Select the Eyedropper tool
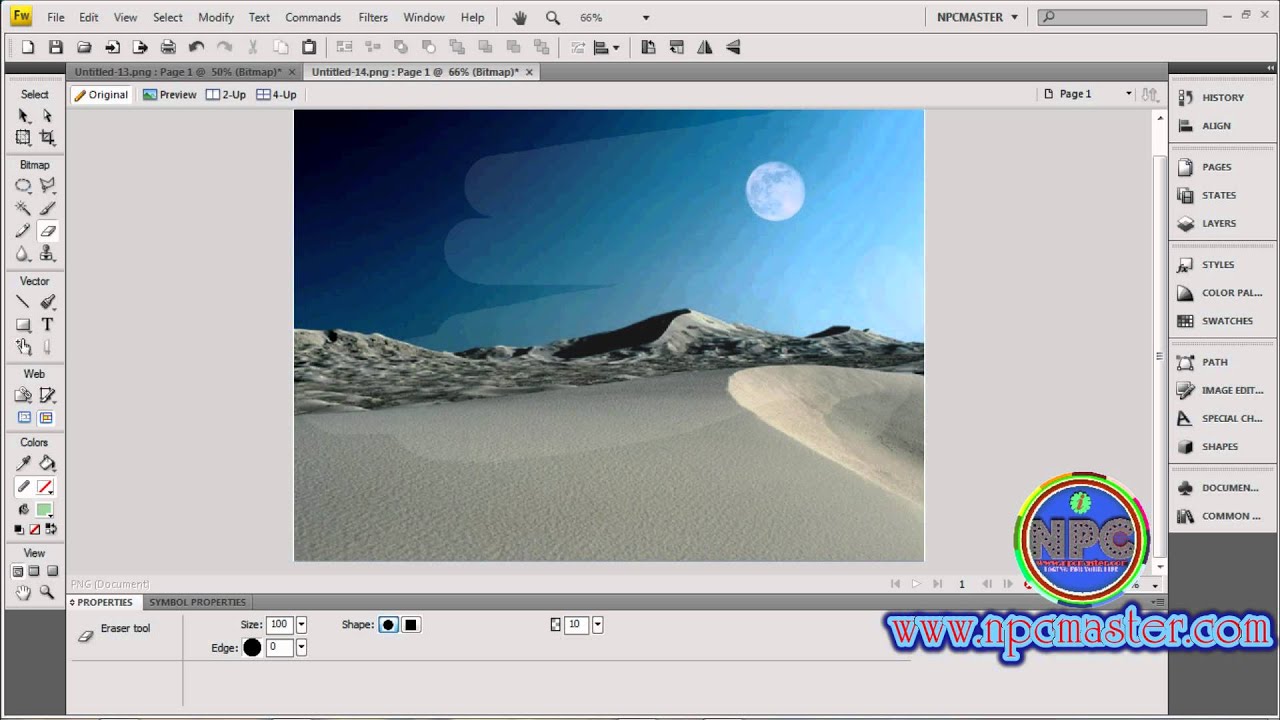The height and width of the screenshot is (720, 1280). coord(23,463)
